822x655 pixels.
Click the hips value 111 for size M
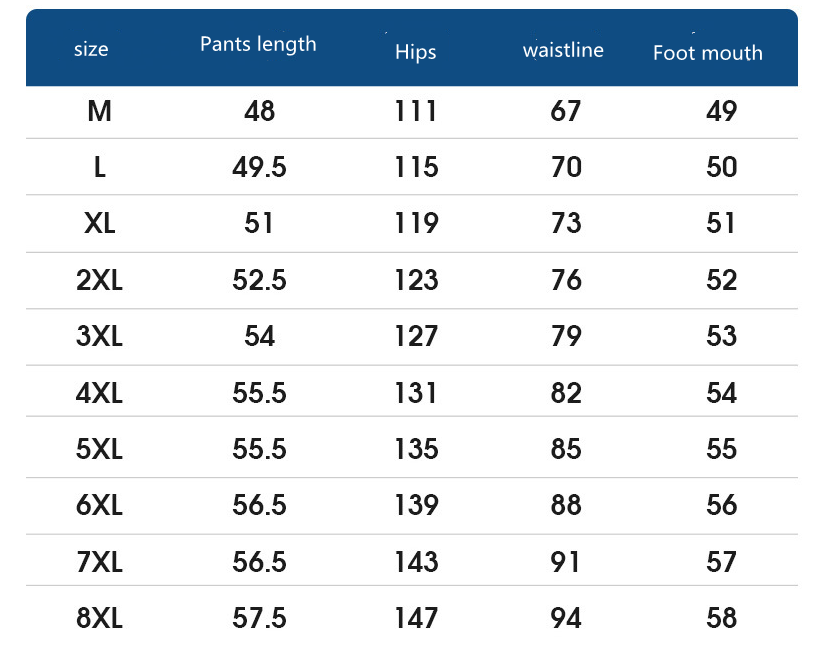point(416,111)
